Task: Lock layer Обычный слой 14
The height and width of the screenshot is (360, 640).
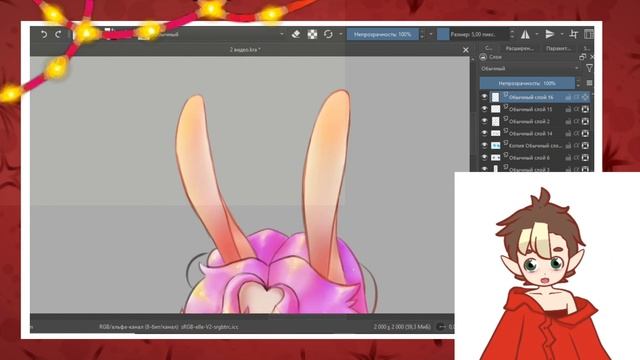Action: click(568, 133)
